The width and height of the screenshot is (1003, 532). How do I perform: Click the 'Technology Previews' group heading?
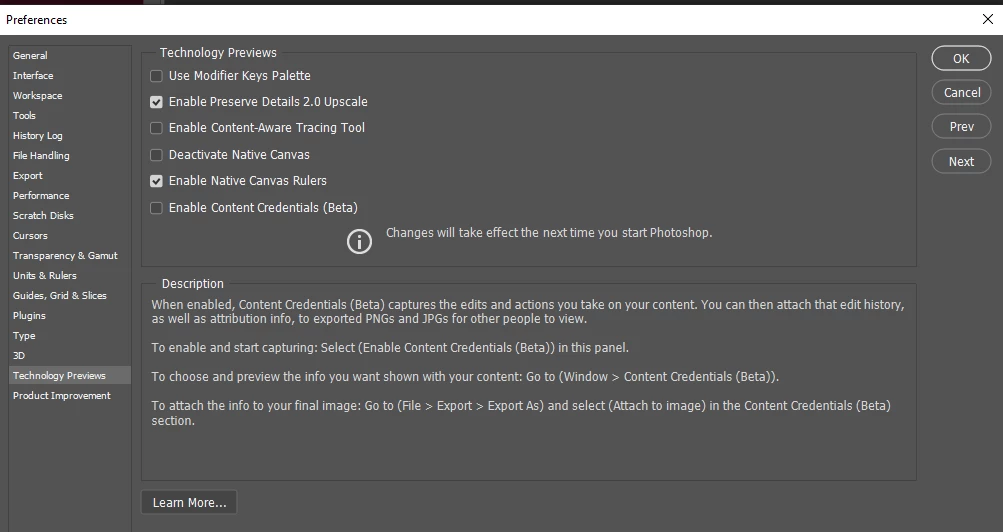pos(218,52)
